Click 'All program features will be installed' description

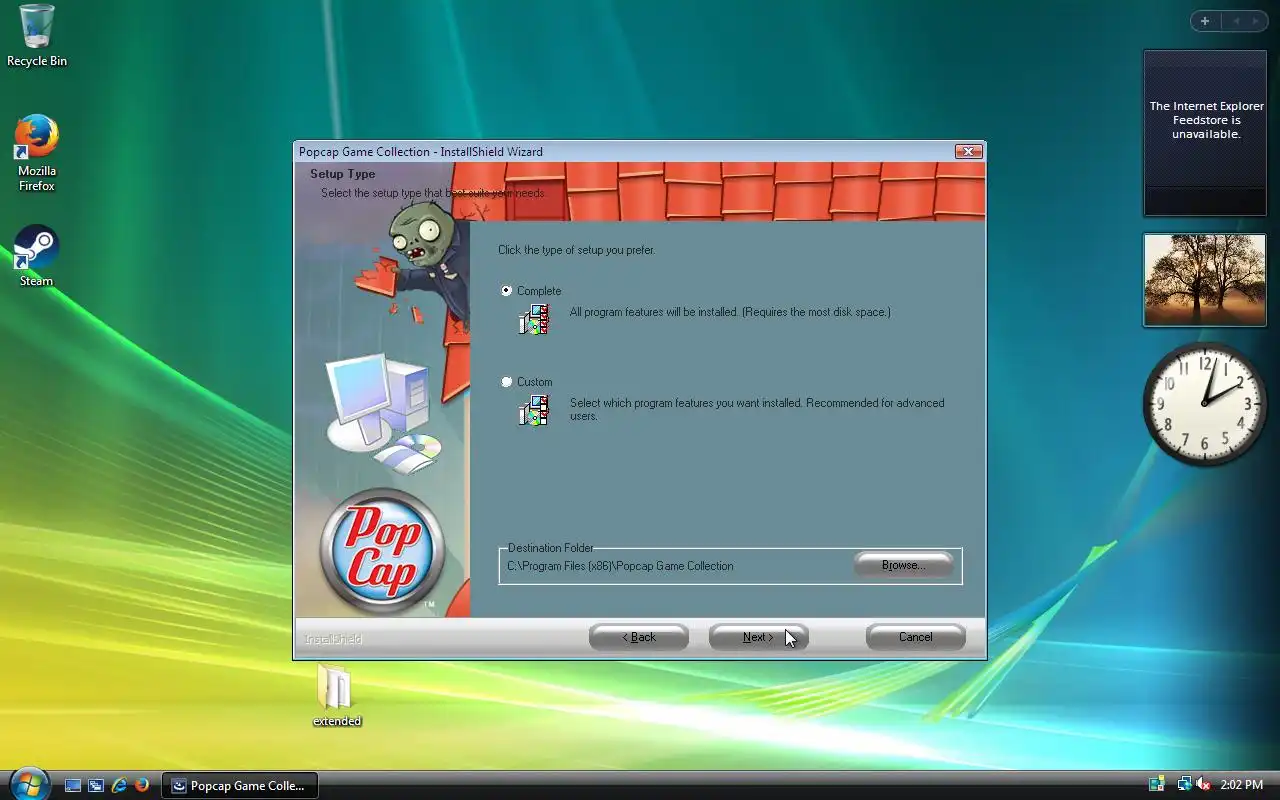click(730, 312)
